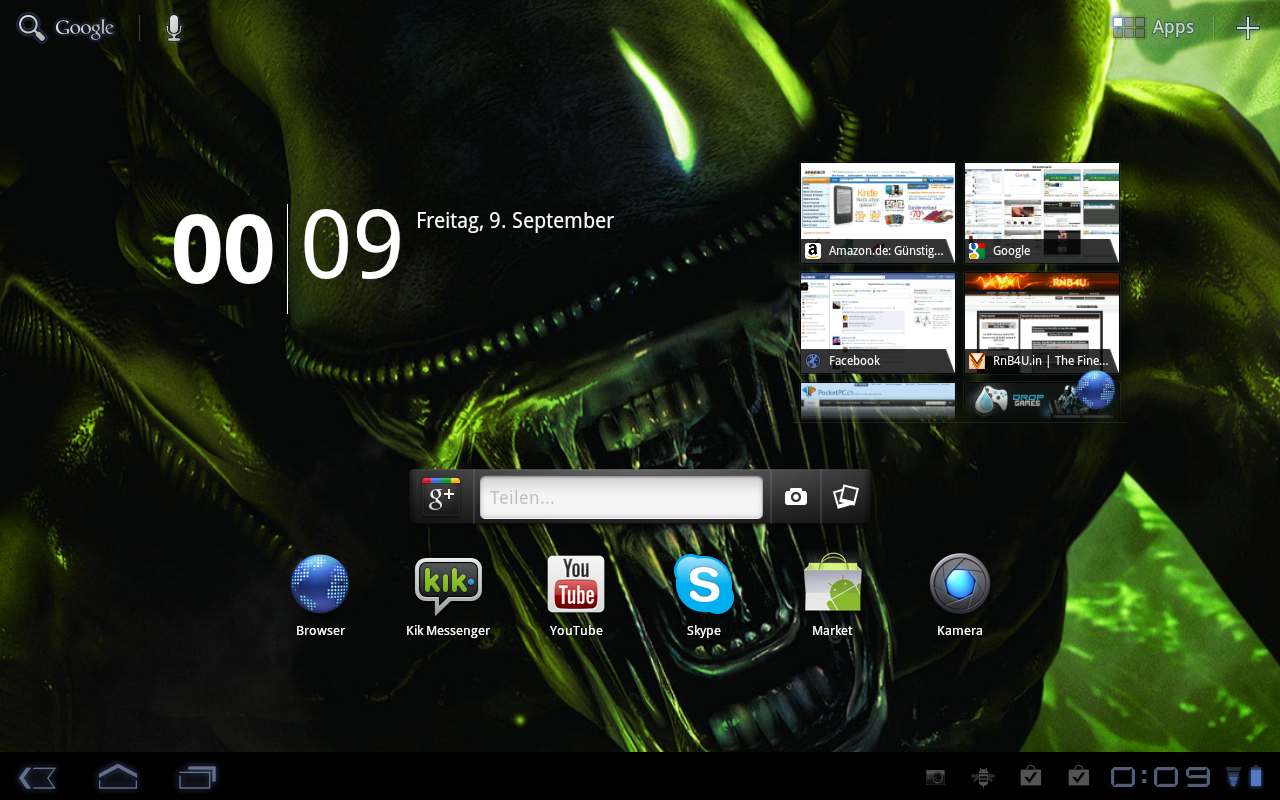Tap the system bar clock 0:09
Image resolution: width=1280 pixels, height=800 pixels.
click(1161, 777)
